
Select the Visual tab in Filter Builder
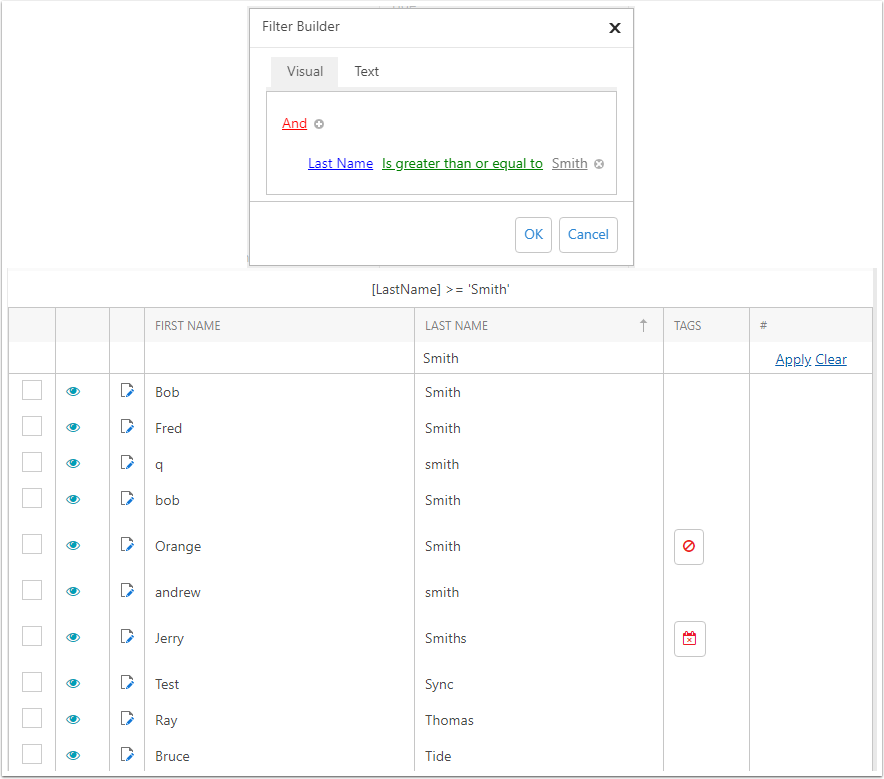tap(304, 72)
